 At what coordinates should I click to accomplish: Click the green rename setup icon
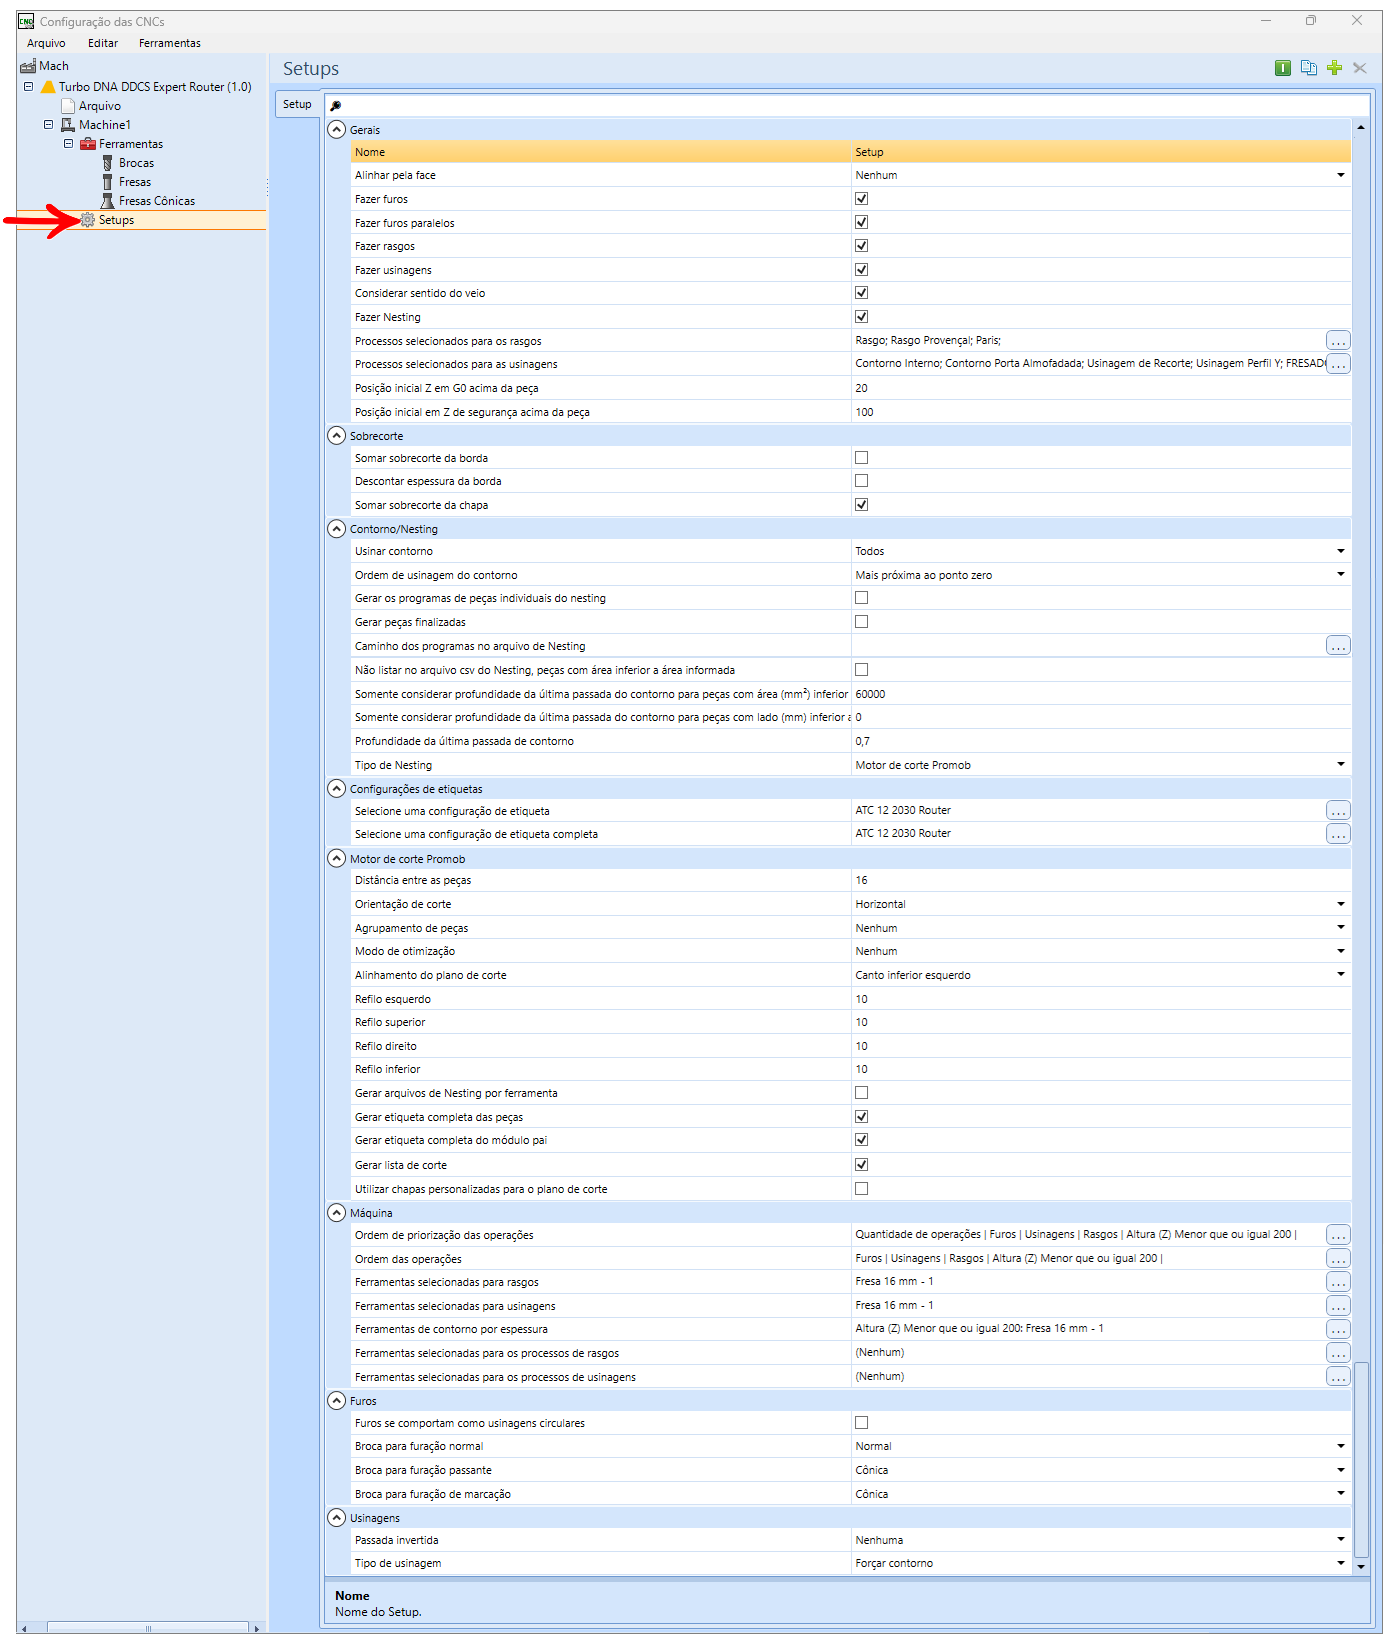tap(1283, 68)
